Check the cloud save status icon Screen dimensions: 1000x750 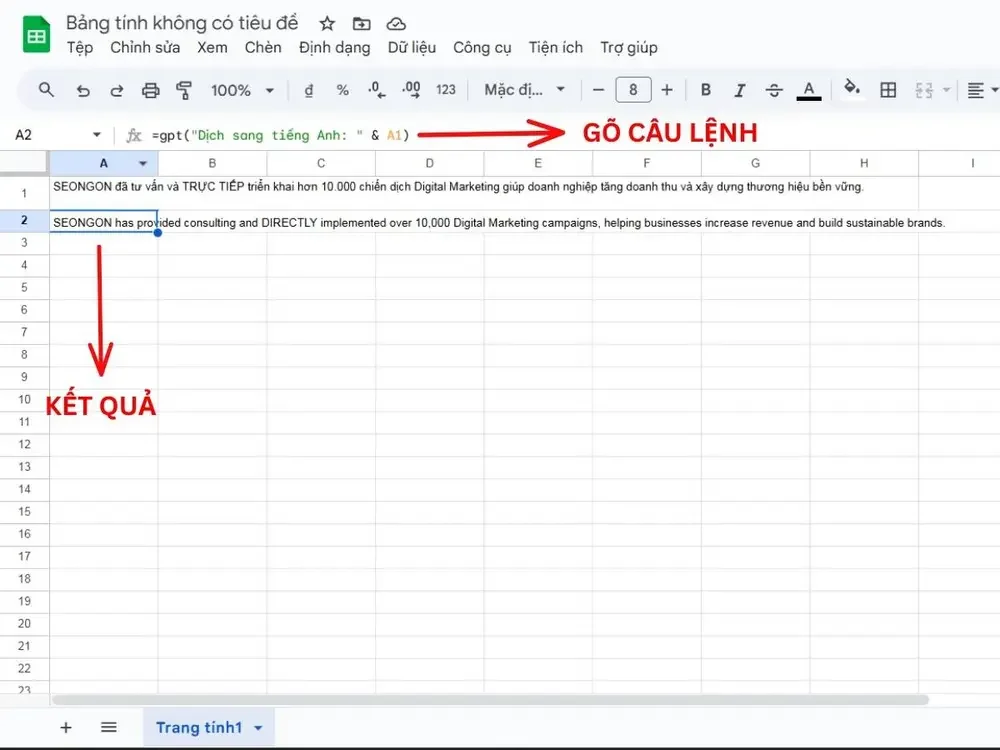[x=396, y=24]
